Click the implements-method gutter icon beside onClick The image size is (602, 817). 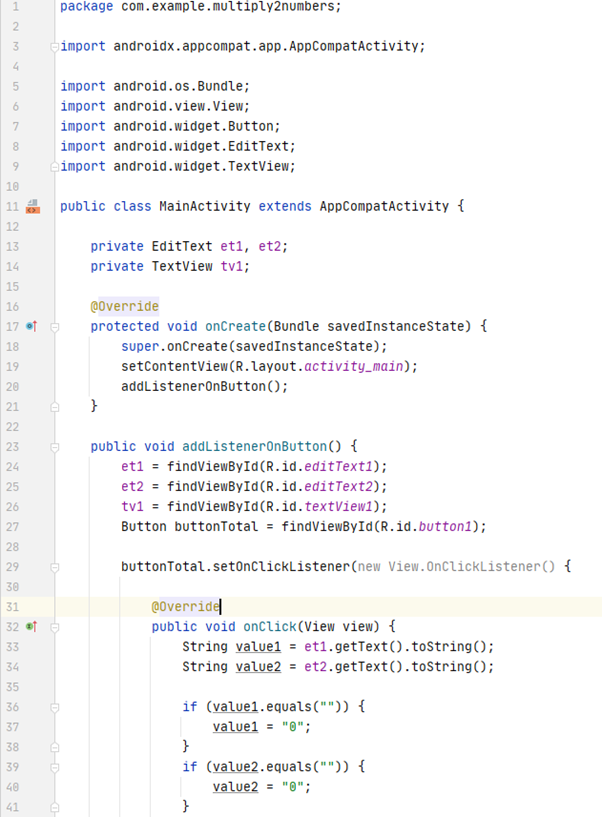(32, 626)
